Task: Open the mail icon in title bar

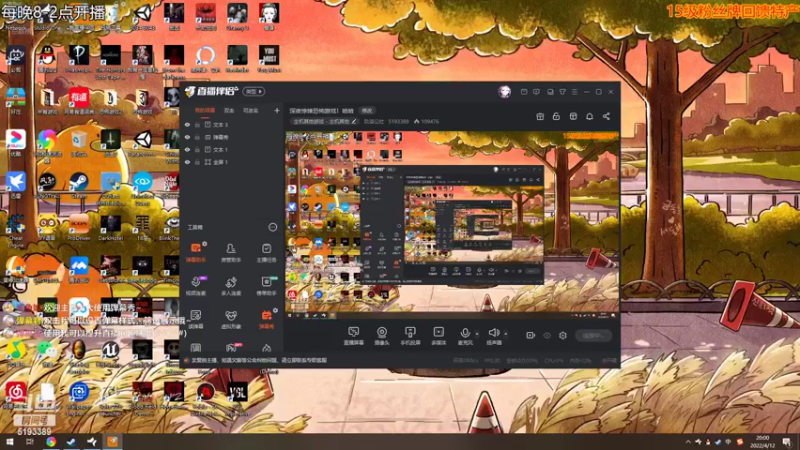Action: coord(524,92)
